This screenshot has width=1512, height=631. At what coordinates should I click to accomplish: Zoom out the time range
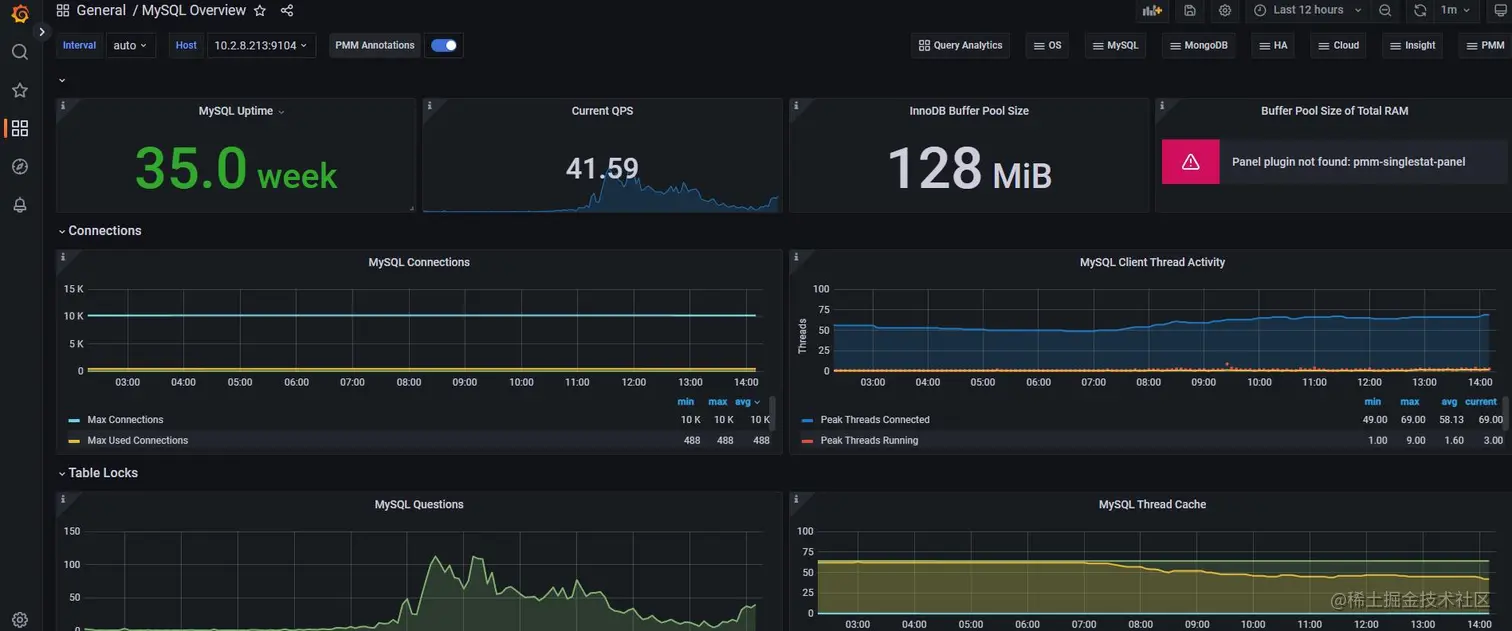point(1385,10)
